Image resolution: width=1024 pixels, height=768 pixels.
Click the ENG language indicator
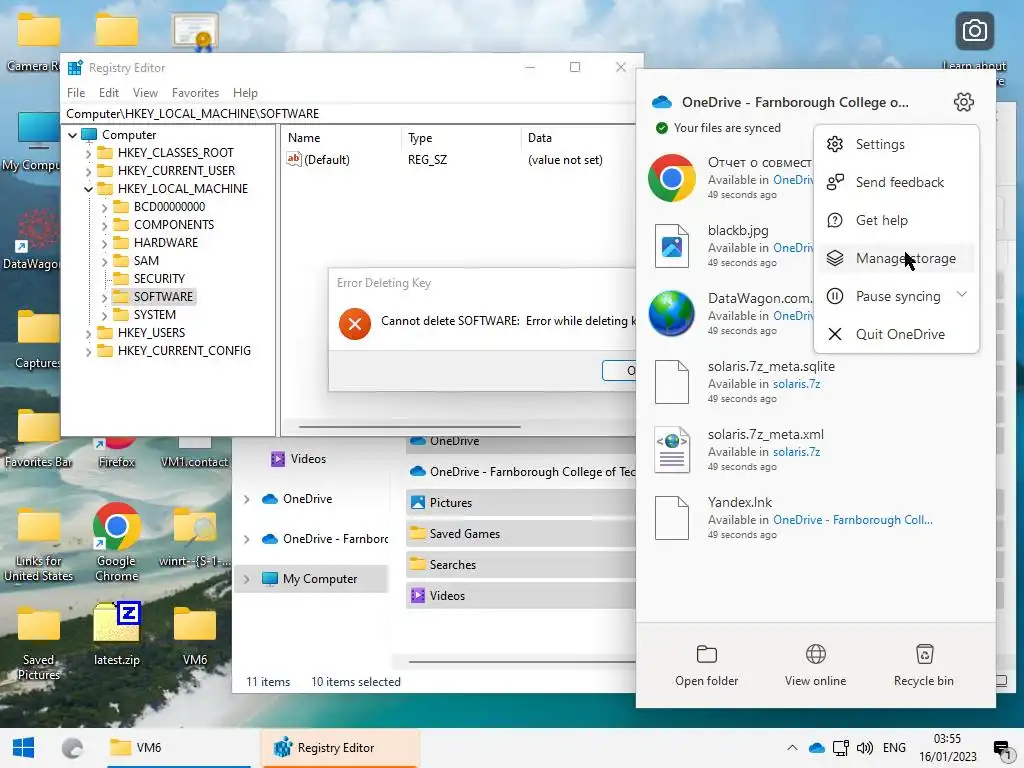click(x=894, y=748)
